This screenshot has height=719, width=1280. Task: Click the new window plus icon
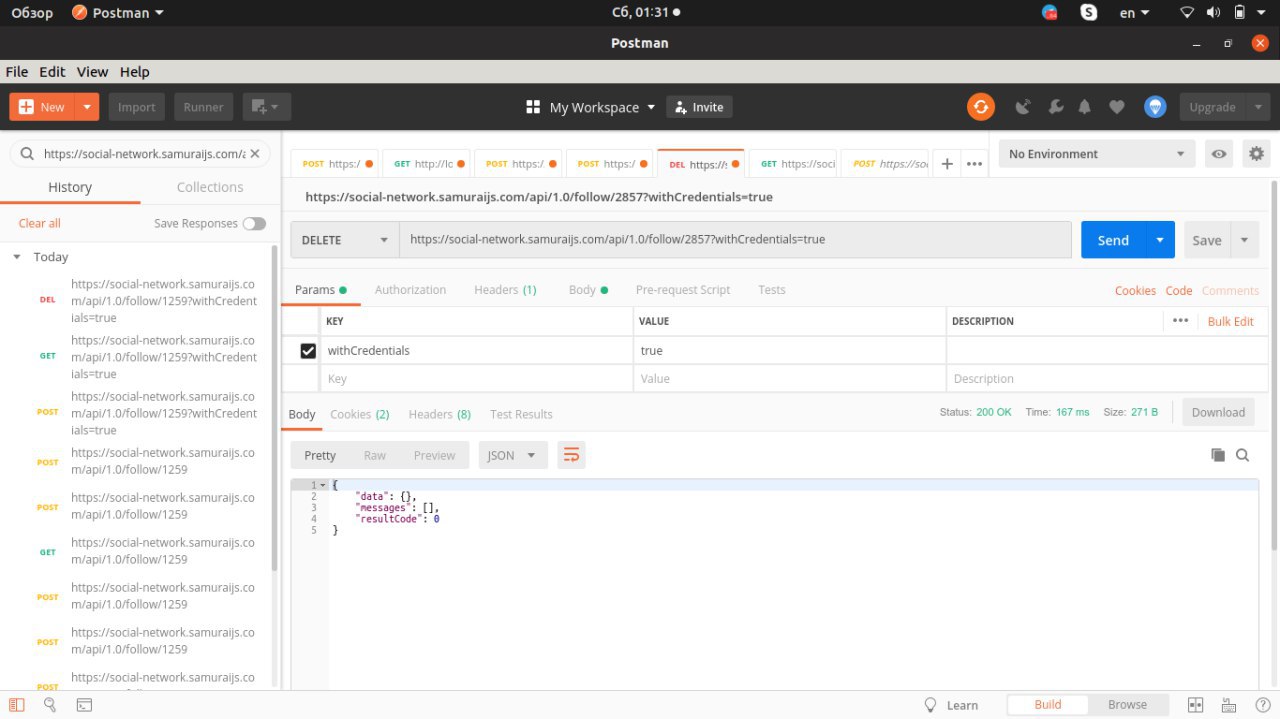tap(266, 107)
